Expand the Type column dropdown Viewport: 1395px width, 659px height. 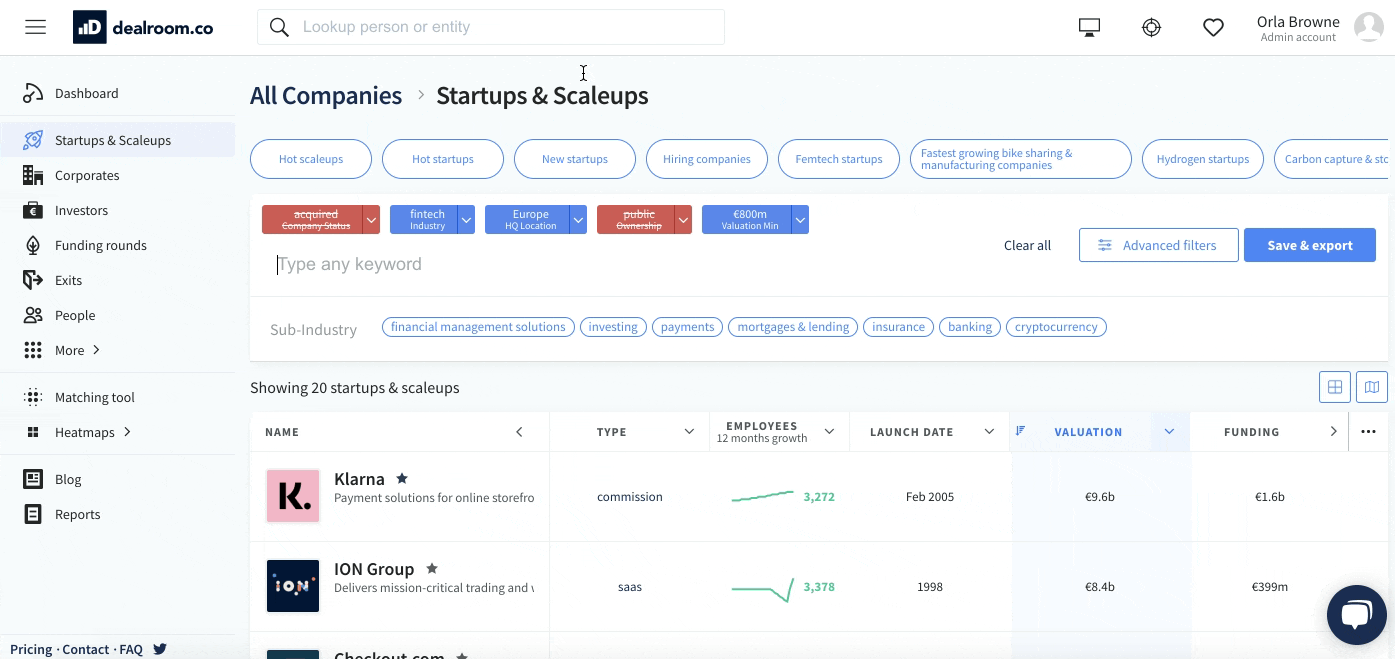(689, 432)
